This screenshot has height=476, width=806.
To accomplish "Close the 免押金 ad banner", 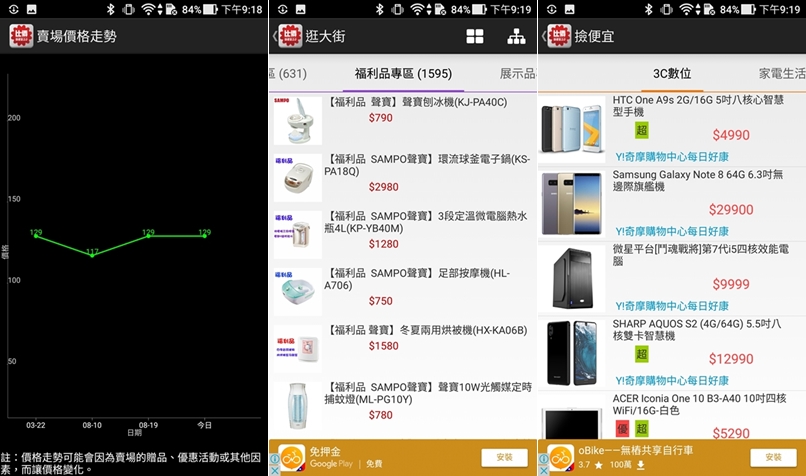I will coord(274,470).
